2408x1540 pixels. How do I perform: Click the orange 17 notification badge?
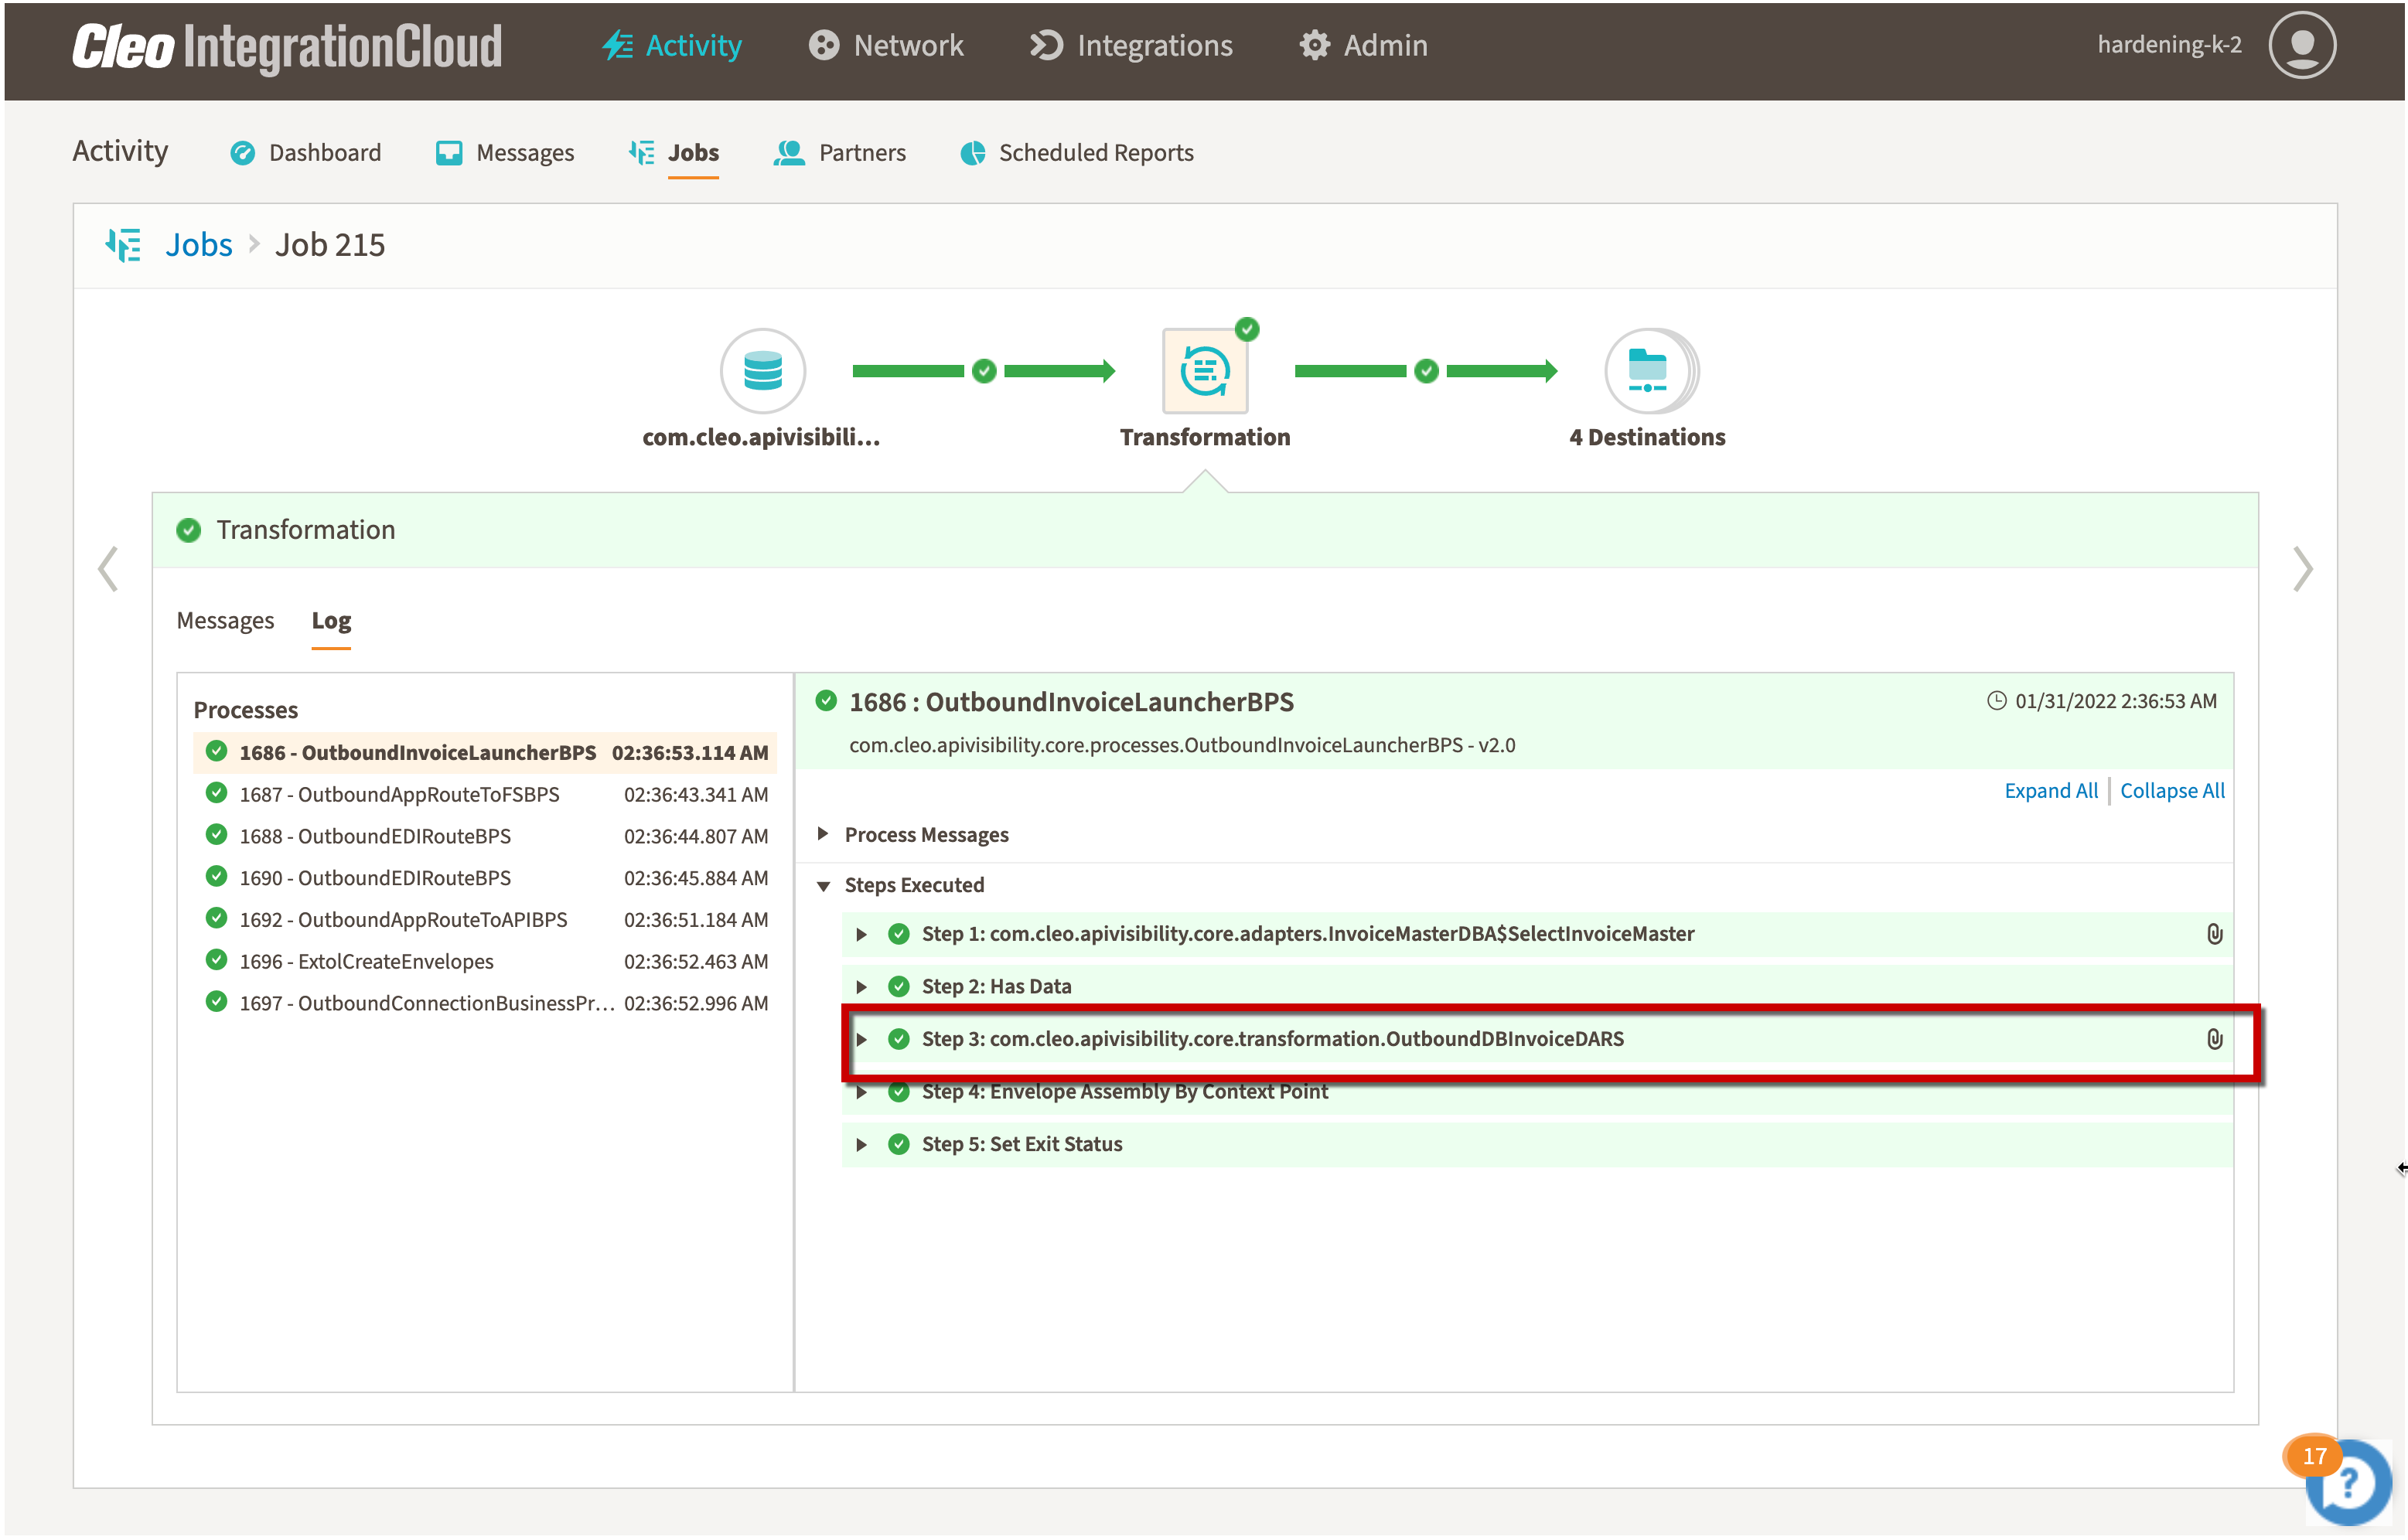pos(2313,1456)
